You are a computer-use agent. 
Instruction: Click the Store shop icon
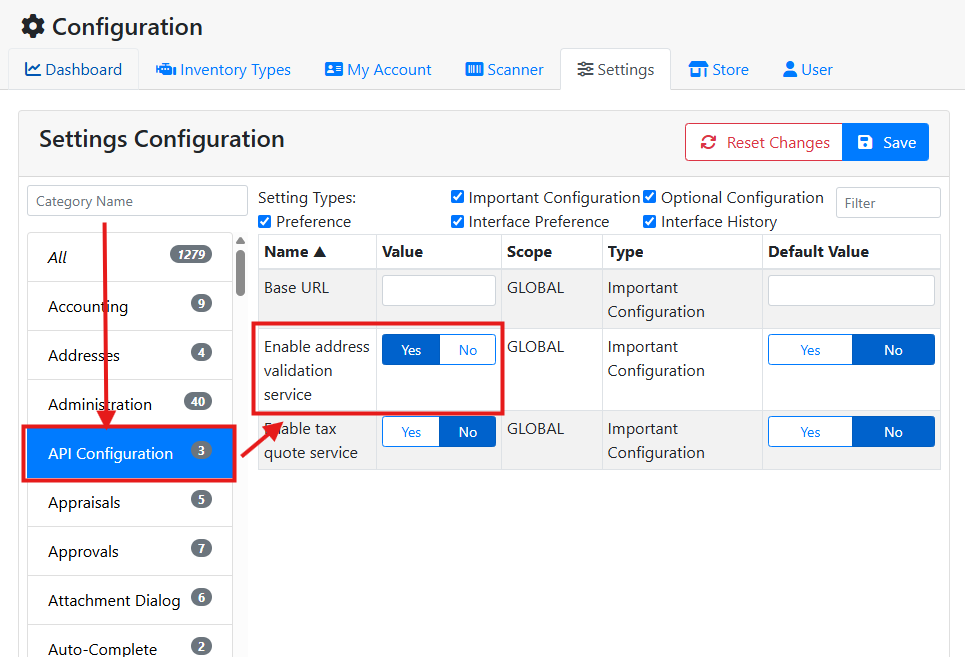[698, 69]
